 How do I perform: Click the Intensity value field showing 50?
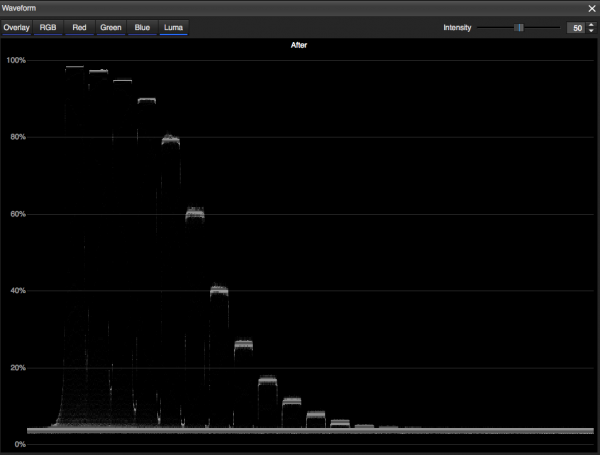576,28
